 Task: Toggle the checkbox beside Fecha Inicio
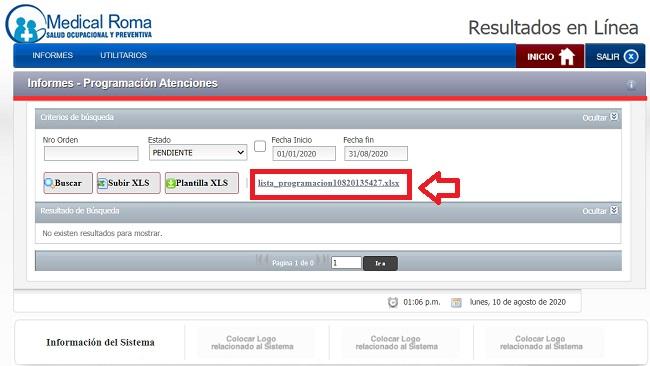tap(260, 146)
